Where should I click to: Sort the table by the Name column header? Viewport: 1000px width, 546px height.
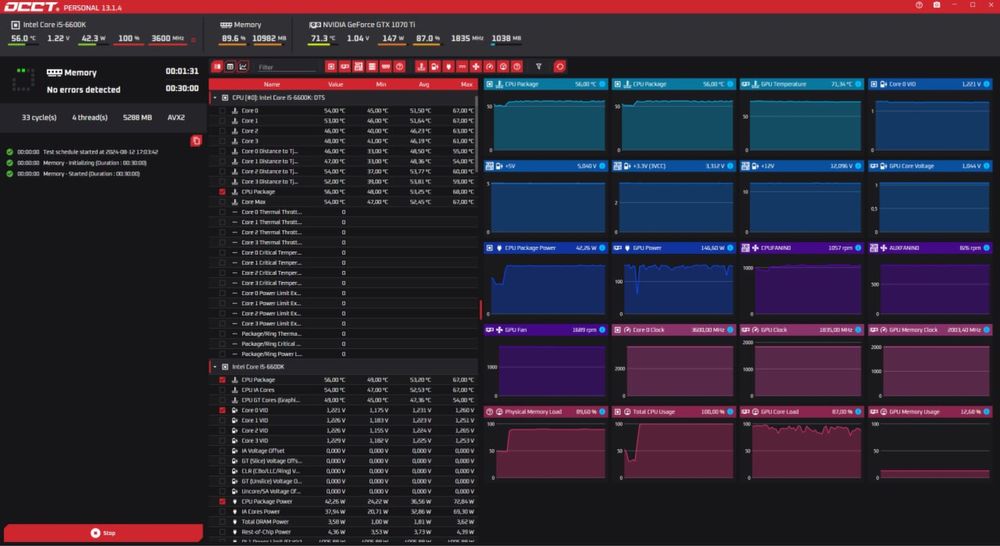click(271, 84)
